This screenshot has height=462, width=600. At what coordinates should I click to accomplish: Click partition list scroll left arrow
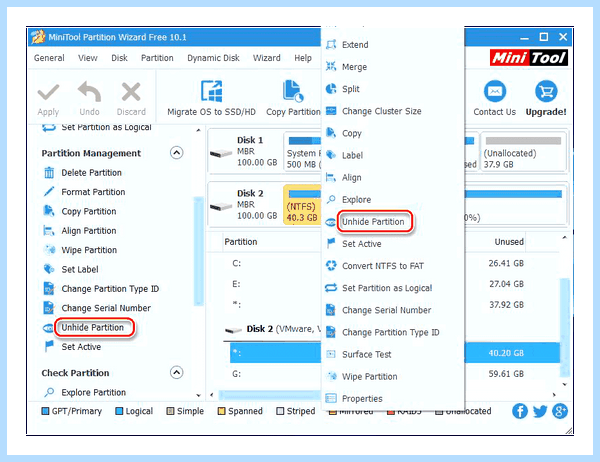212,395
